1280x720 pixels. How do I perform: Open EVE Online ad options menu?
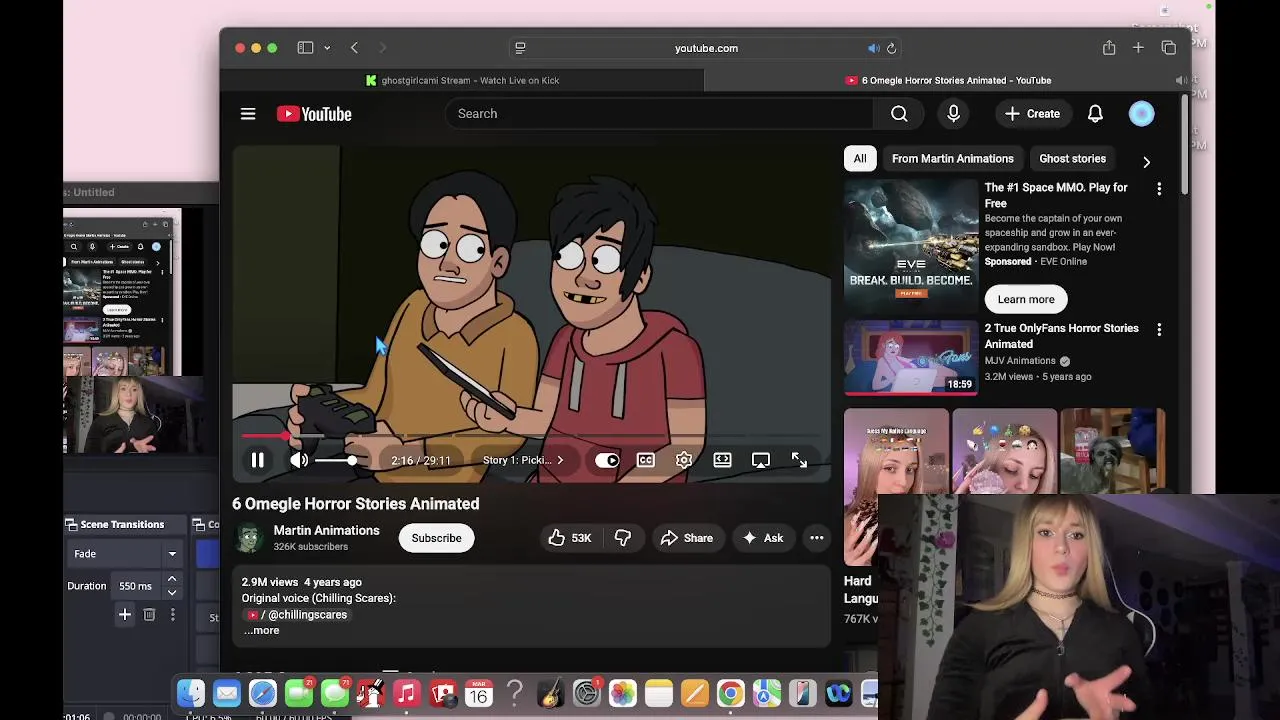point(1159,188)
